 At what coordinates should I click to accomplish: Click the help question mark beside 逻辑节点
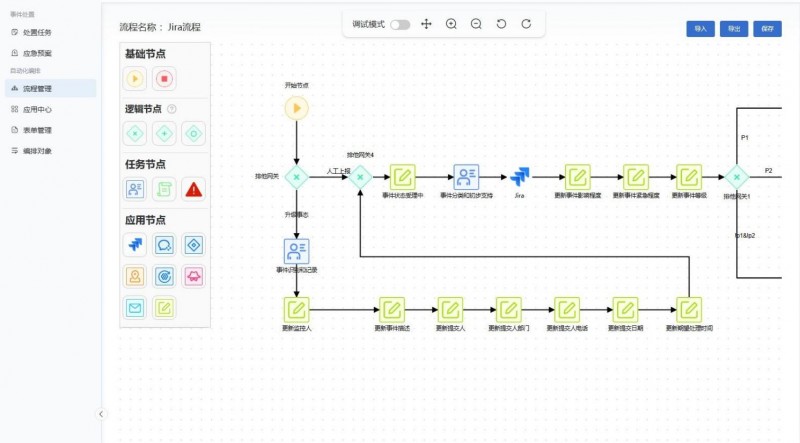pos(171,109)
